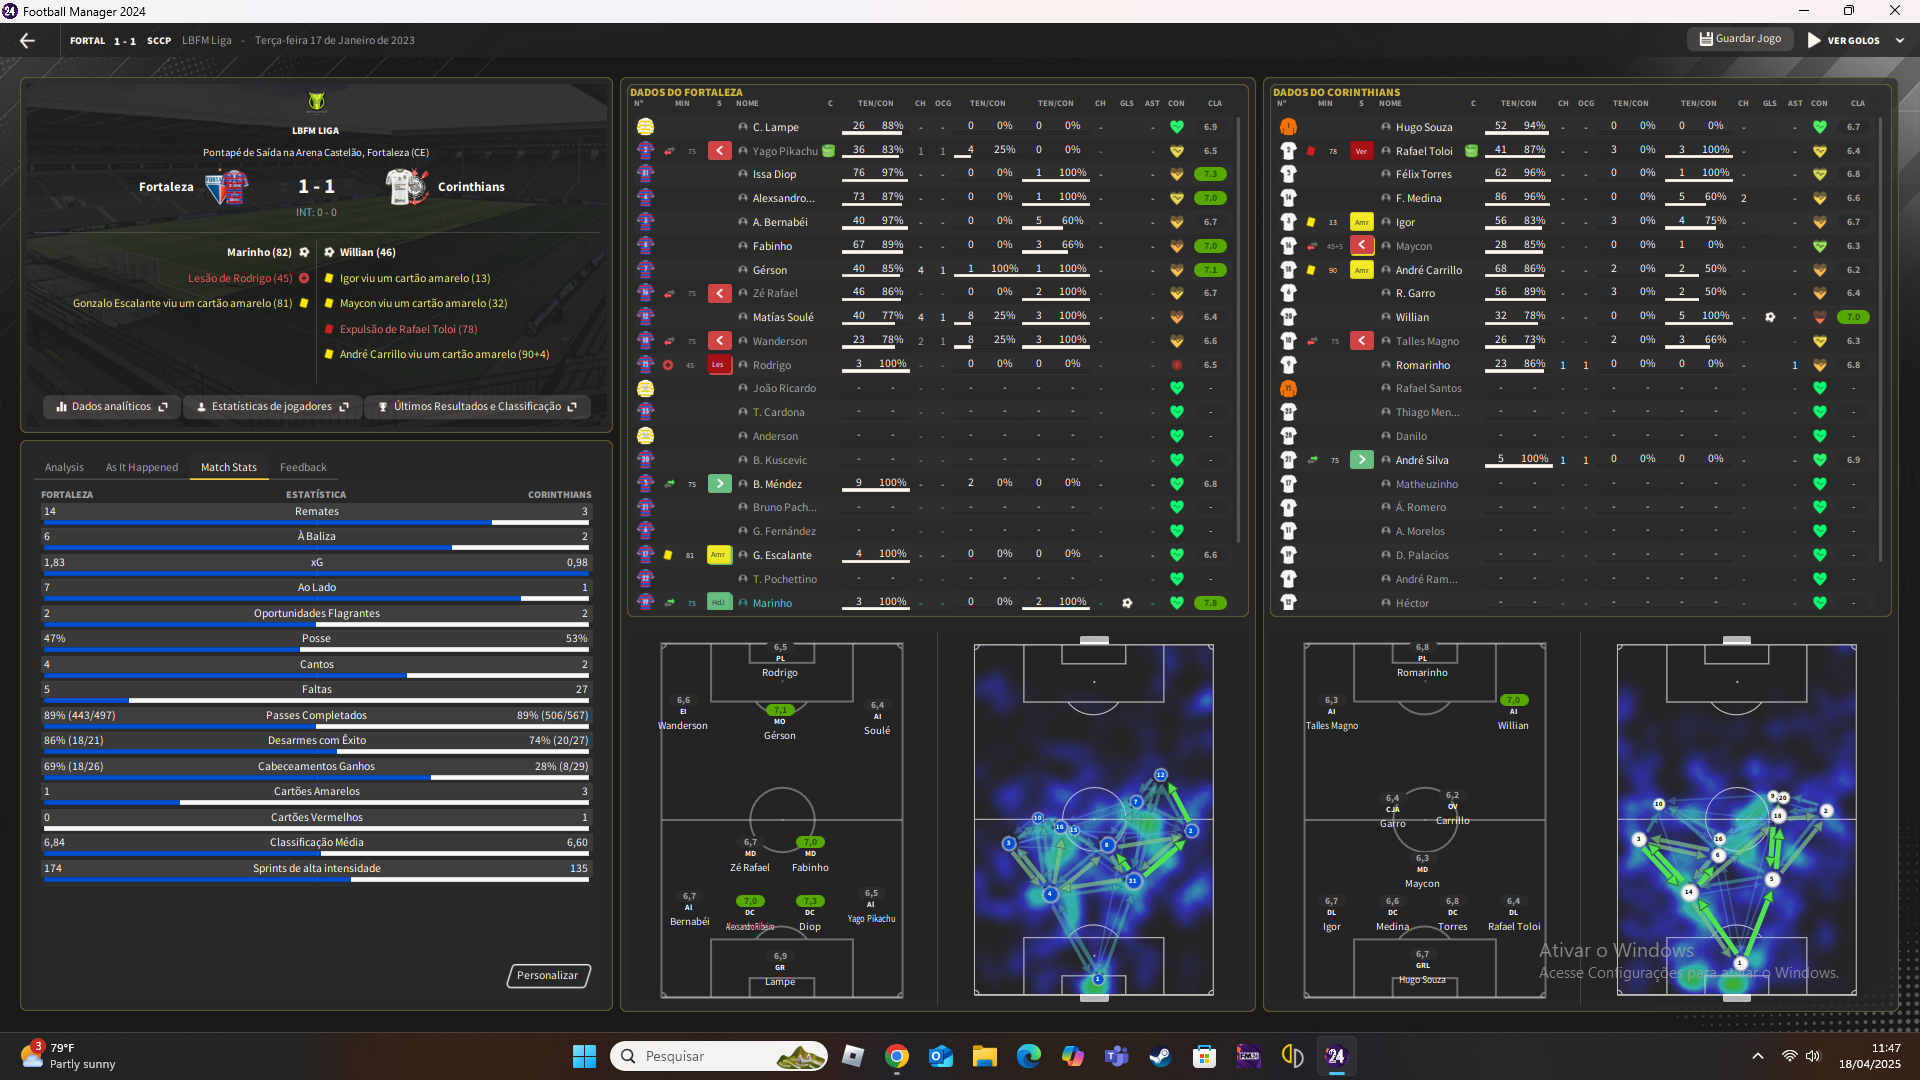Click the Expulsão de Rafael Toloi (78) event
The height and width of the screenshot is (1080, 1920).
(x=401, y=329)
